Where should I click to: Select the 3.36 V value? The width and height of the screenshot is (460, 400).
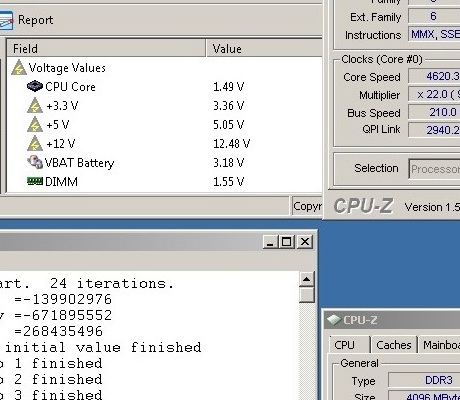pyautogui.click(x=228, y=106)
